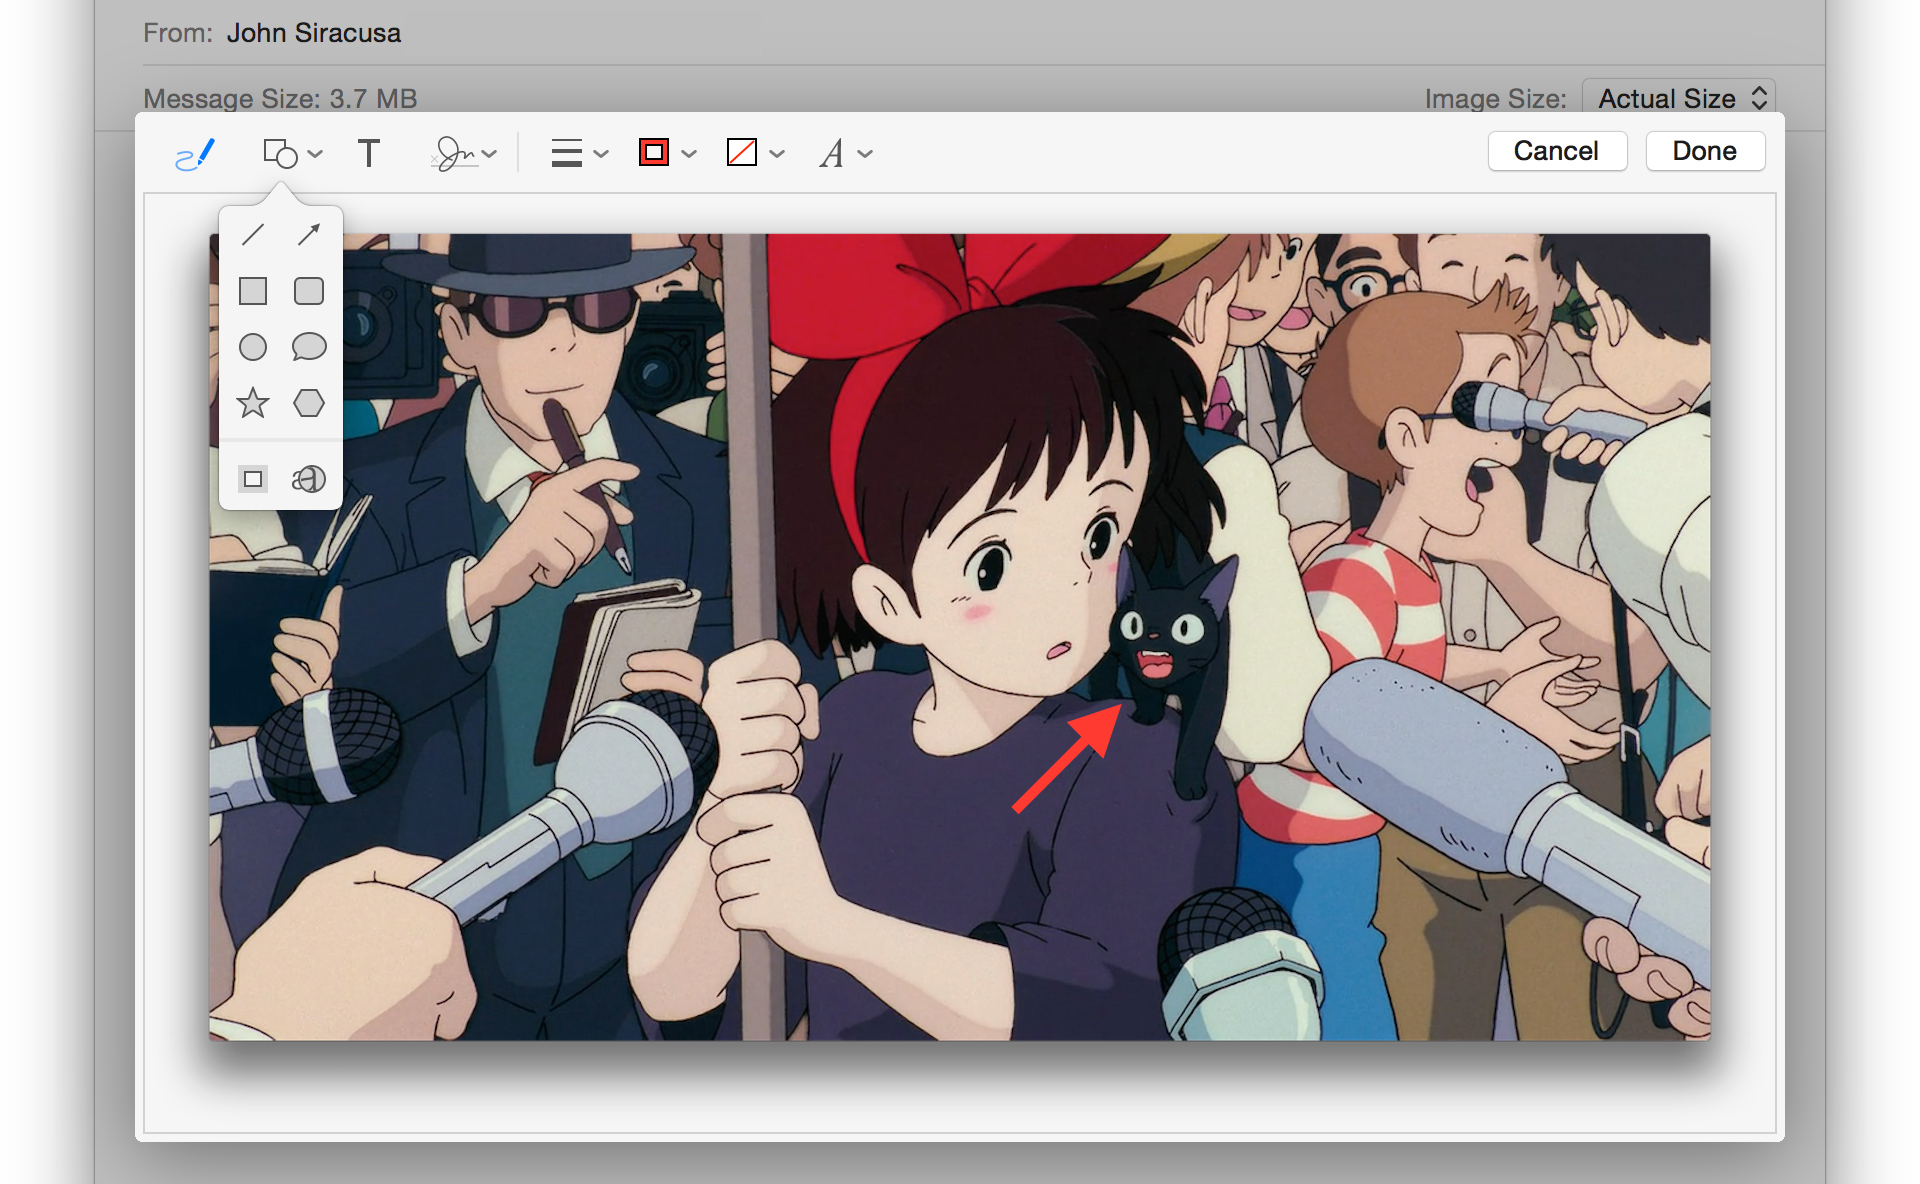Viewport: 1920px width, 1184px height.
Task: Expand the Border Color dropdown chevron
Action: pos(689,154)
